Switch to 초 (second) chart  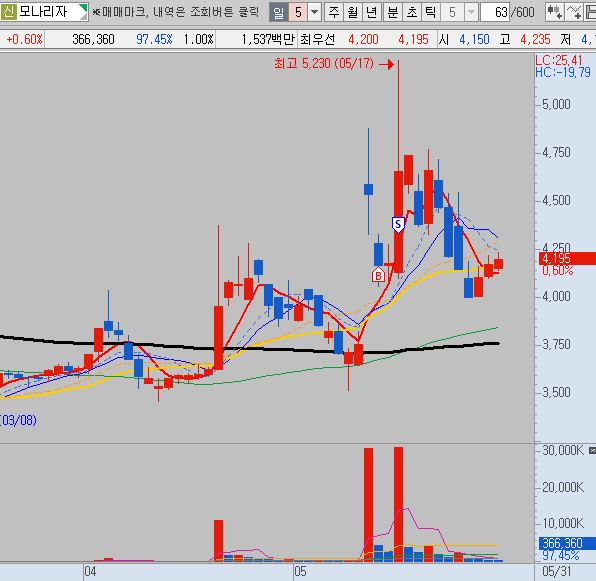click(412, 13)
